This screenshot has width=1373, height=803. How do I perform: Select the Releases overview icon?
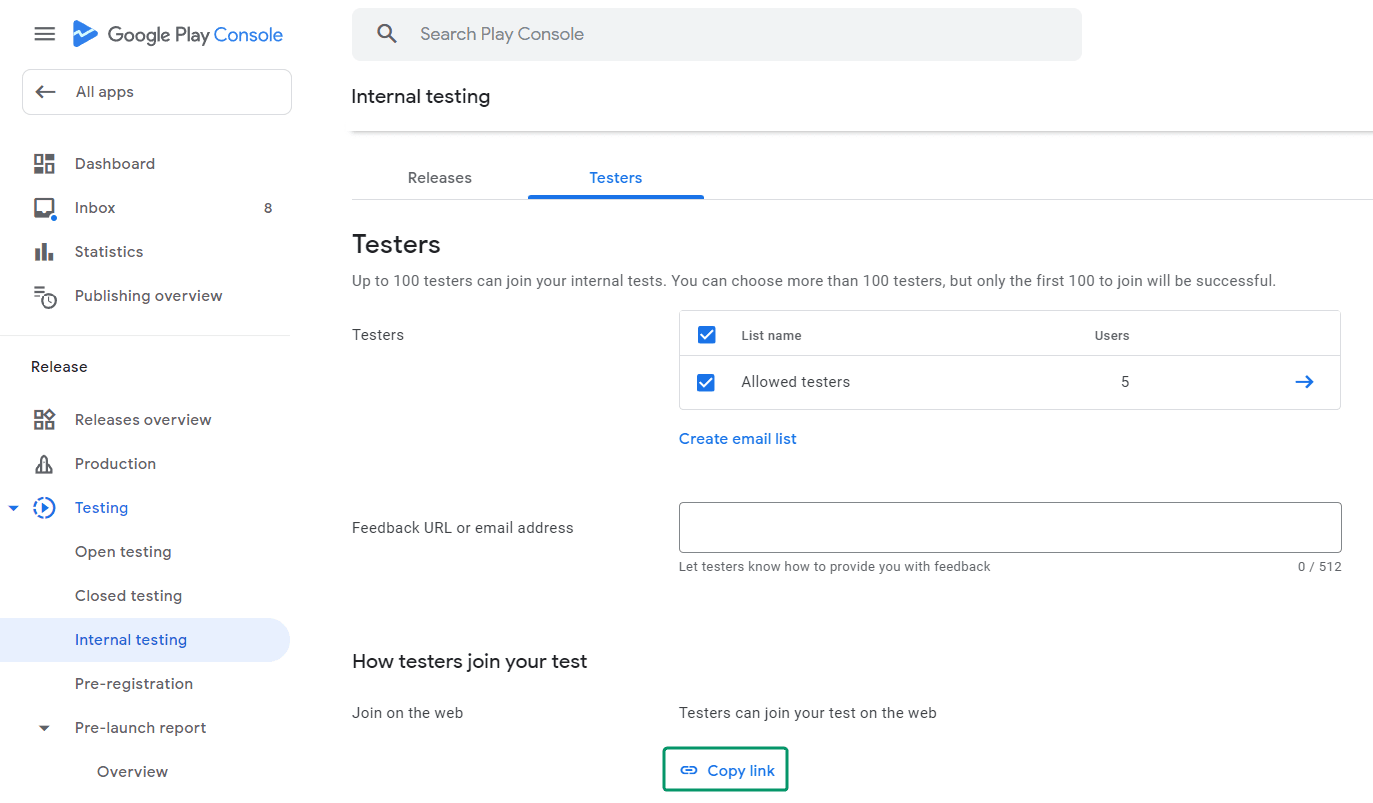(x=44, y=419)
